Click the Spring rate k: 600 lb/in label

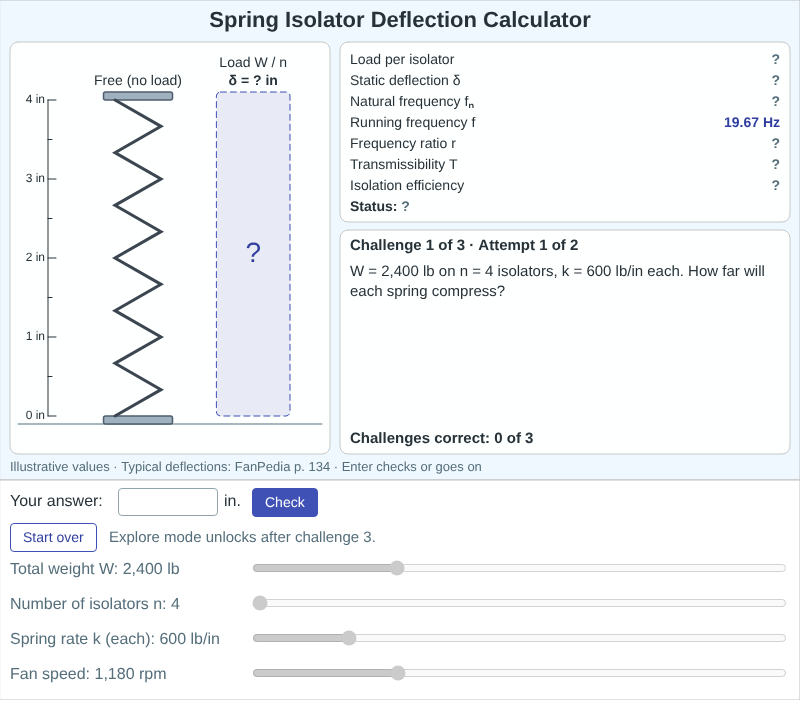(115, 639)
